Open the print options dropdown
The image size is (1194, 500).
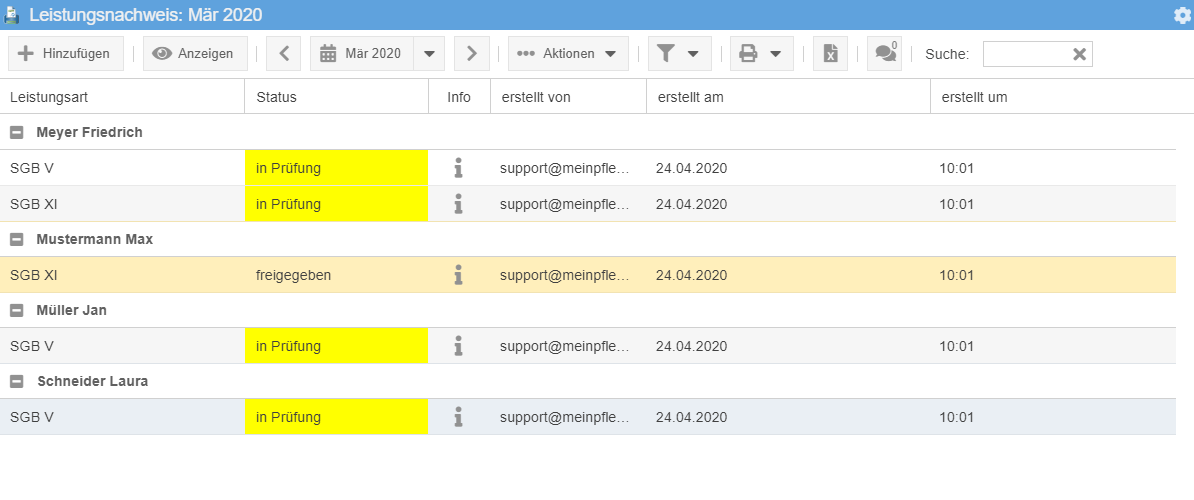(x=761, y=54)
